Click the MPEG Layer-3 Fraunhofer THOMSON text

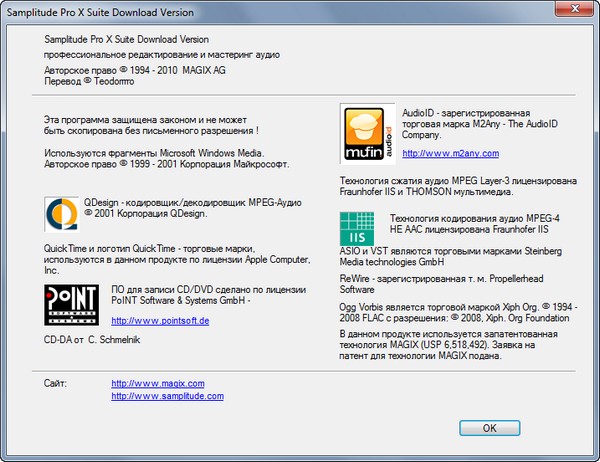click(x=458, y=186)
